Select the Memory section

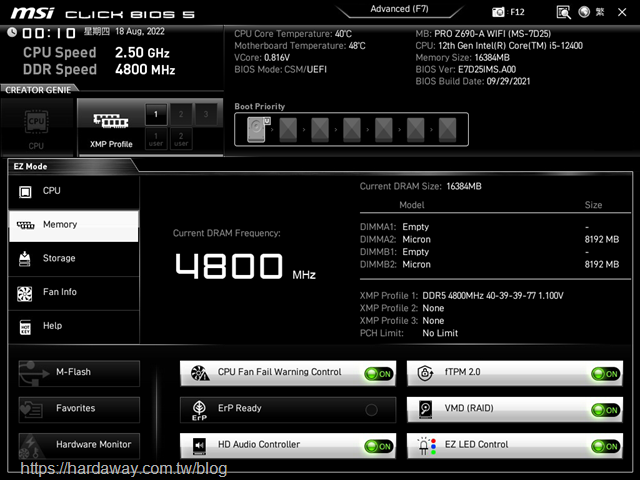click(74, 226)
